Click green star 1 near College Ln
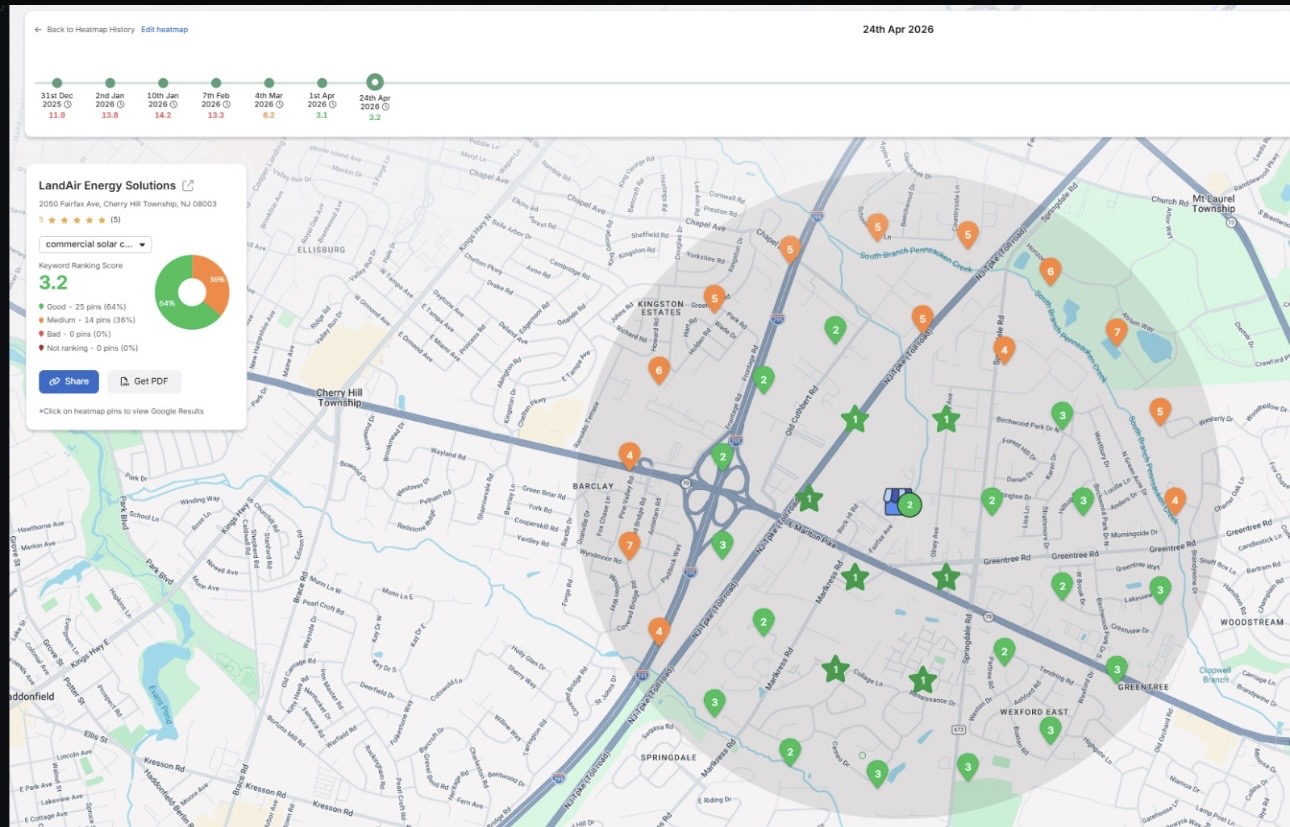1290x827 pixels. [835, 669]
